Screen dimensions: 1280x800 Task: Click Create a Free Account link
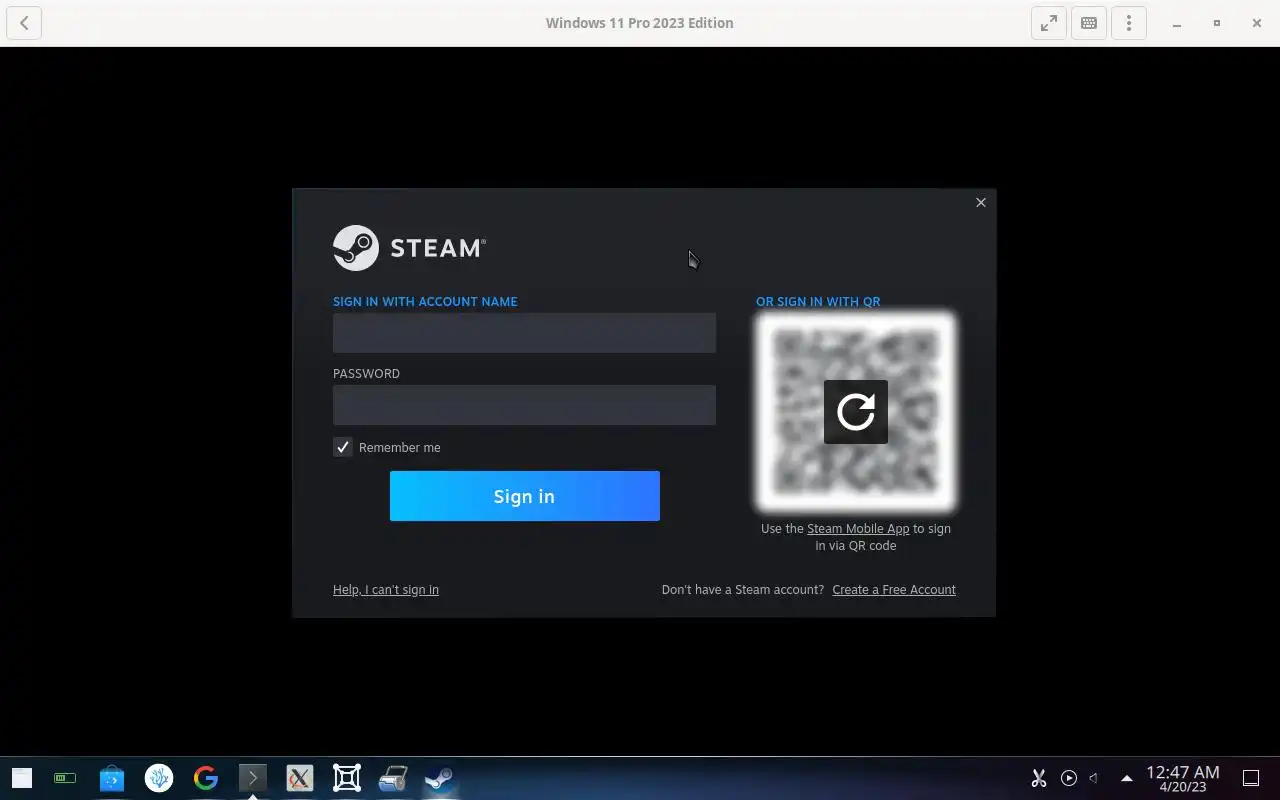[894, 590]
